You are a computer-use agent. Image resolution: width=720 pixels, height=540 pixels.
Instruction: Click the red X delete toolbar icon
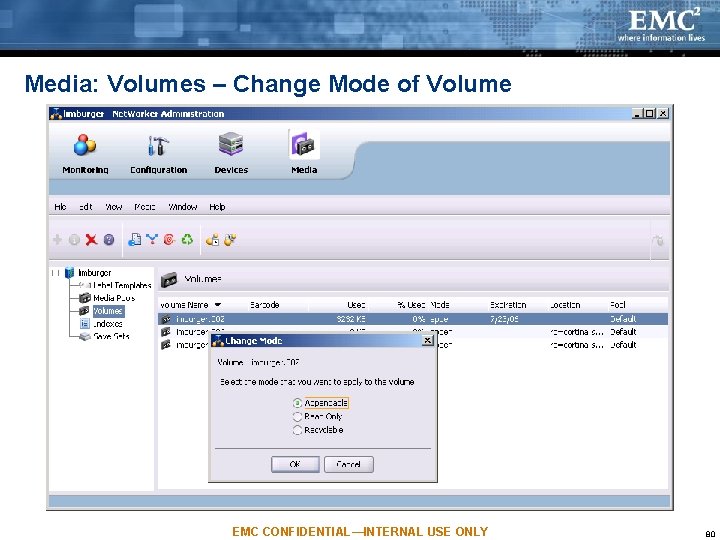91,240
